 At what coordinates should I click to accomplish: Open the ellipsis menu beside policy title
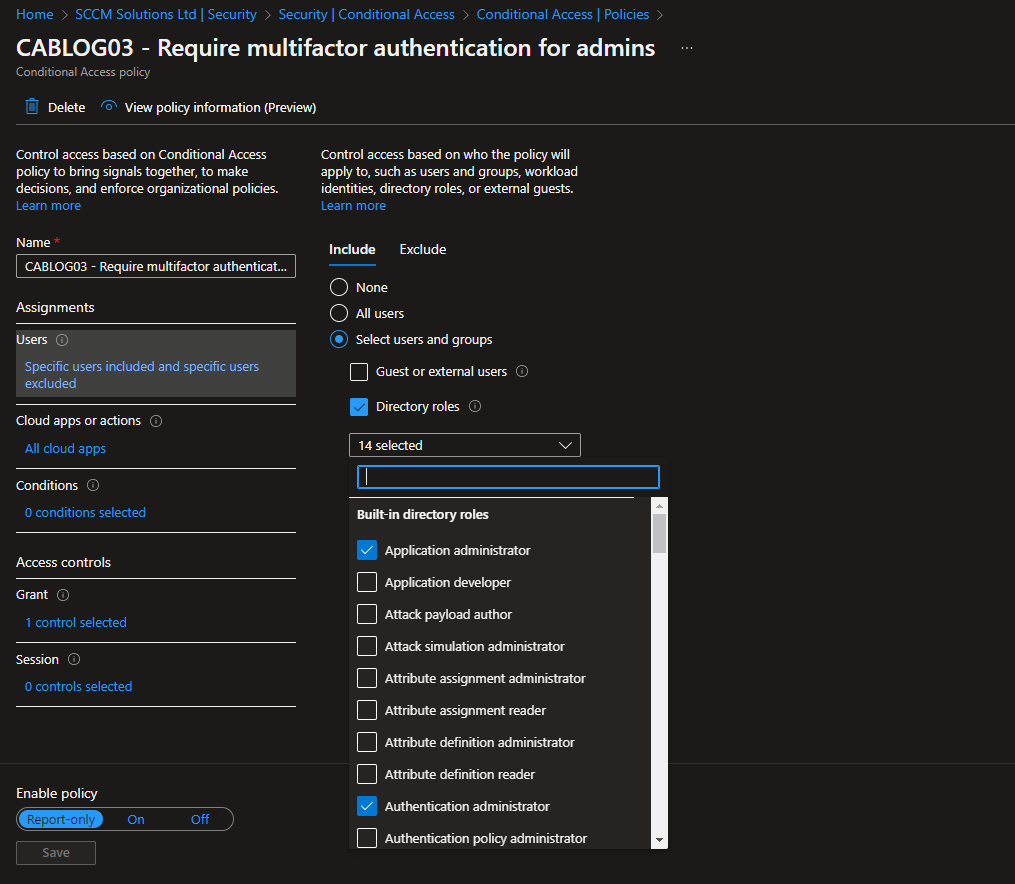(686, 48)
